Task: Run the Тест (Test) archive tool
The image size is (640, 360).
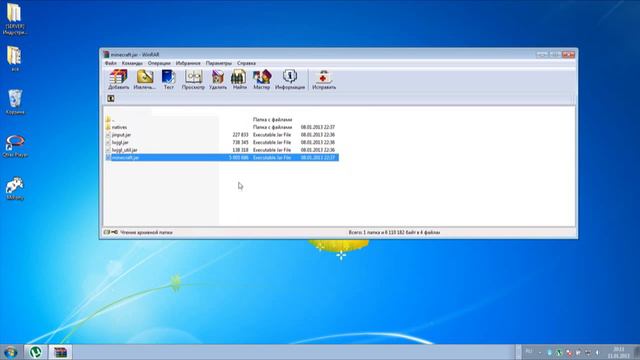Action: (168, 80)
